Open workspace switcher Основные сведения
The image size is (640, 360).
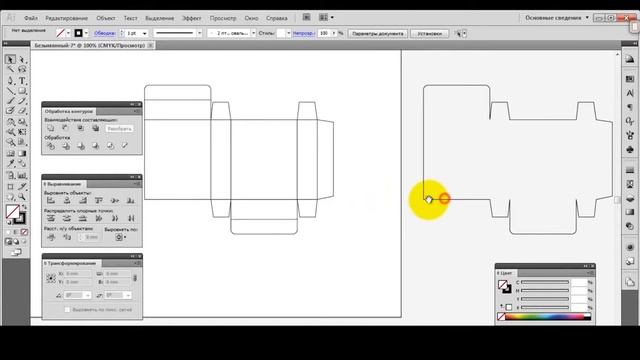pyautogui.click(x=556, y=18)
